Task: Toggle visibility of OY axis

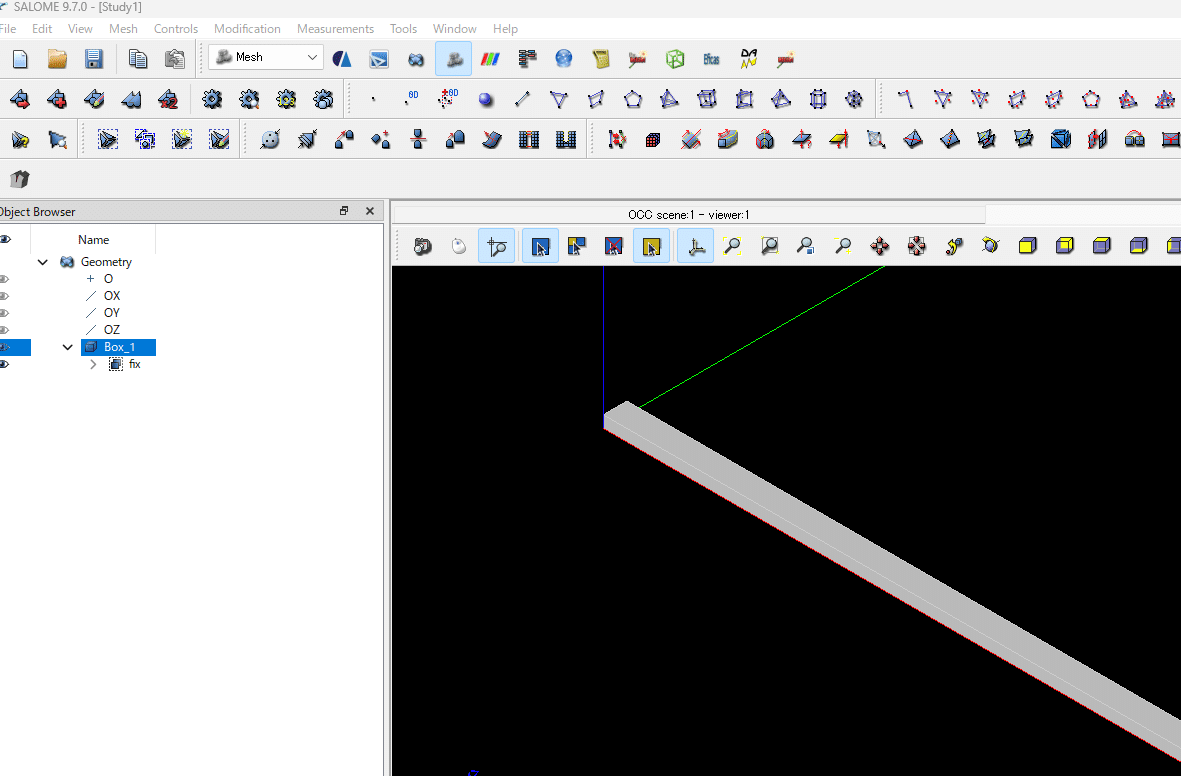Action: (x=5, y=313)
